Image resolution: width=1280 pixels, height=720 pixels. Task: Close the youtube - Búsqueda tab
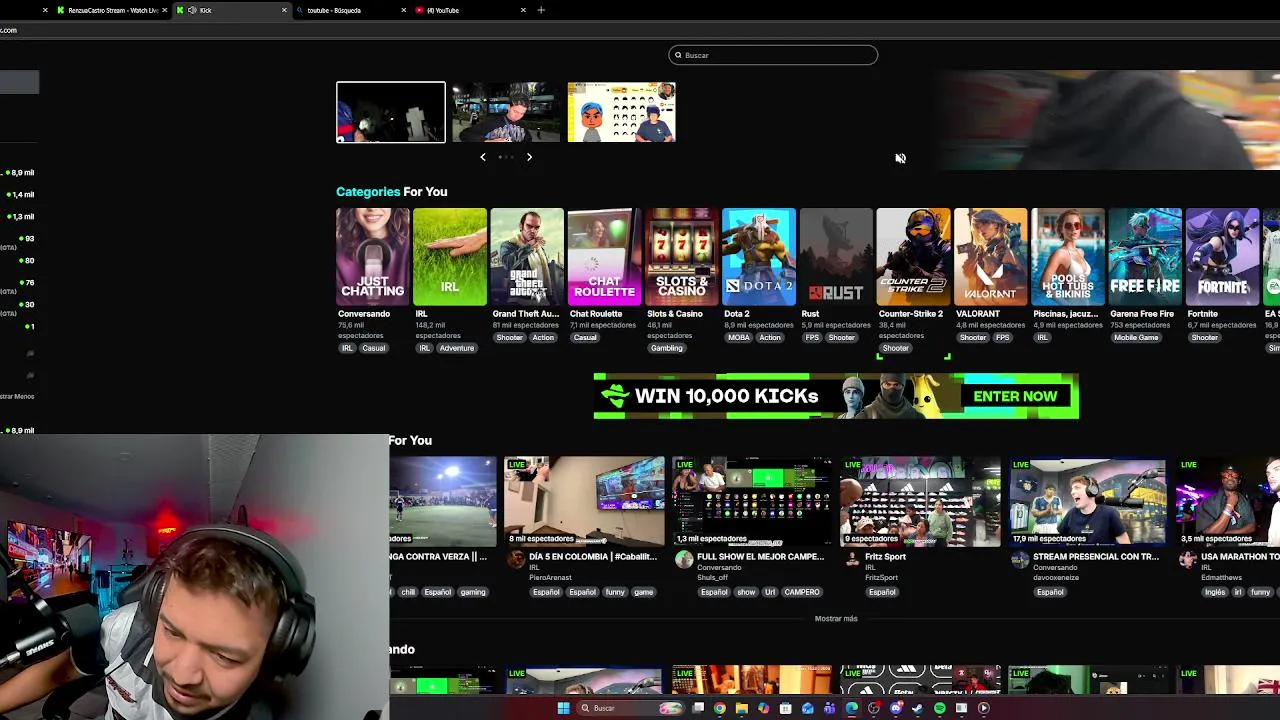pos(404,10)
